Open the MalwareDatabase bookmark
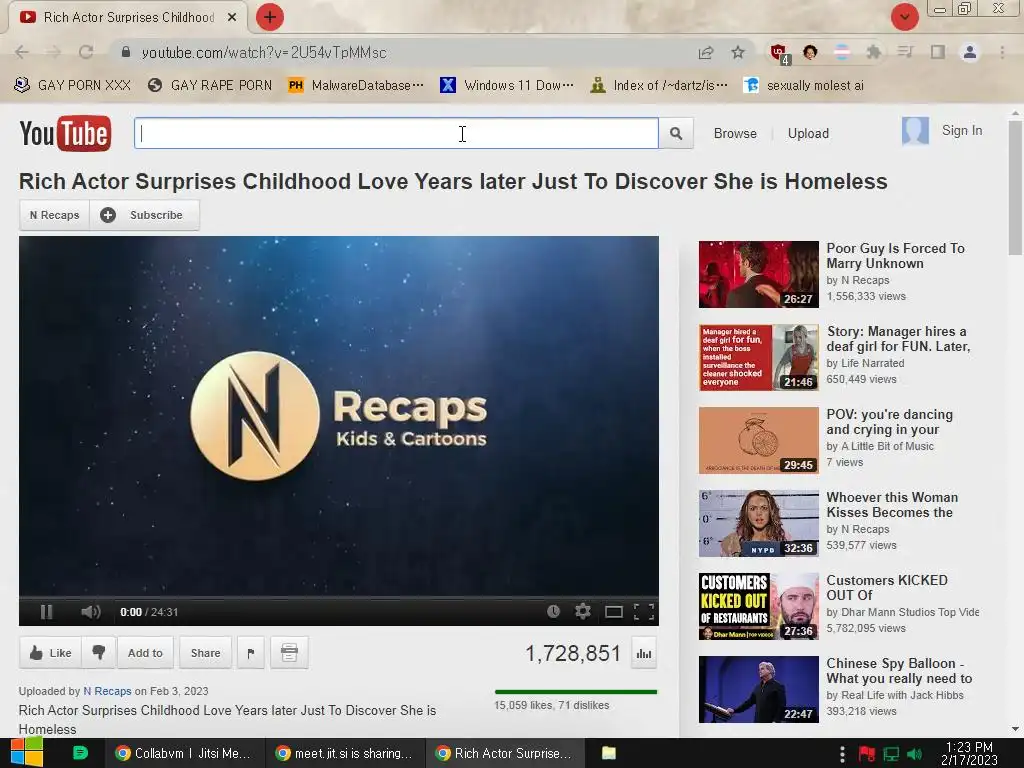 (356, 85)
